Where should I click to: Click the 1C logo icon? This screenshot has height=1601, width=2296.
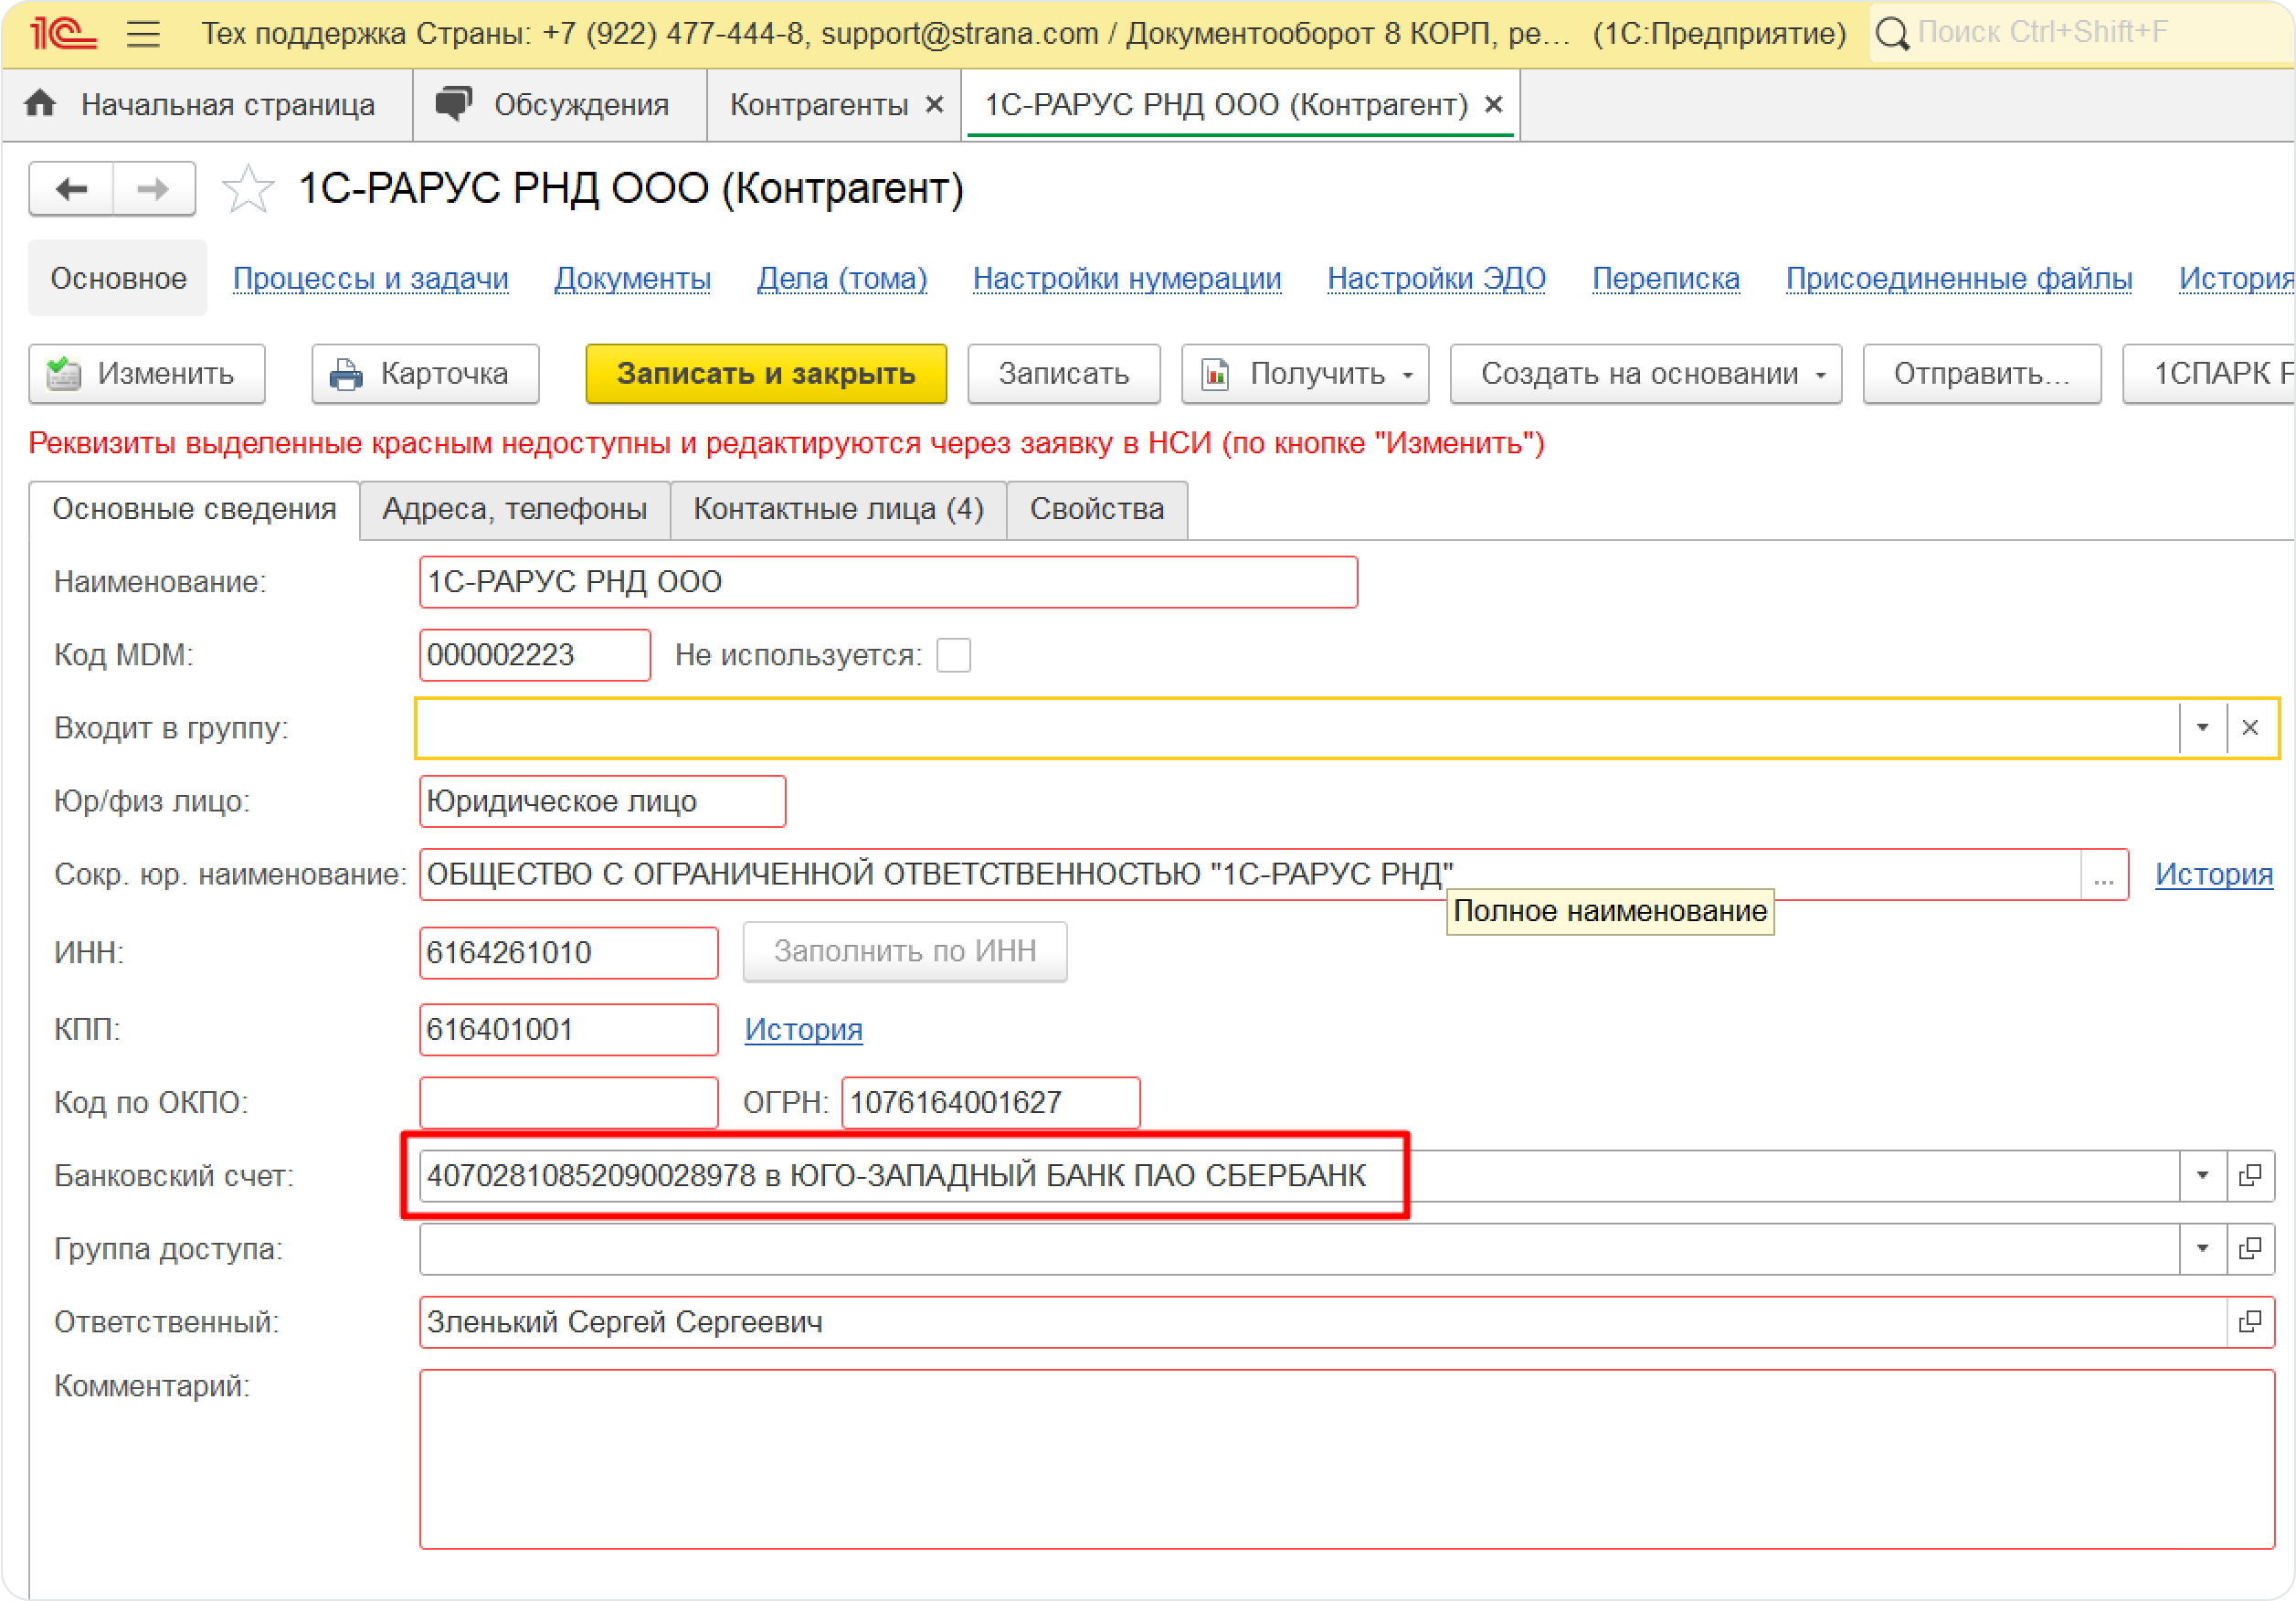pos(62,34)
